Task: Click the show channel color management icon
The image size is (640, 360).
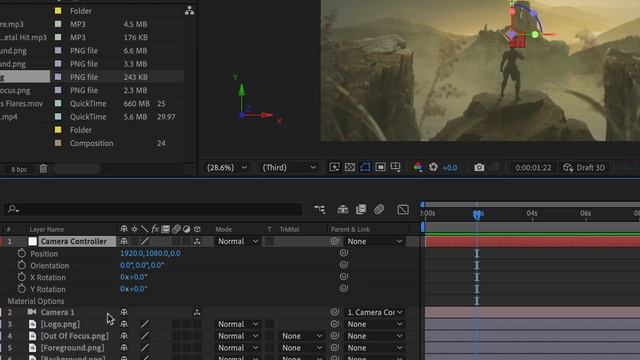Action: (x=418, y=167)
